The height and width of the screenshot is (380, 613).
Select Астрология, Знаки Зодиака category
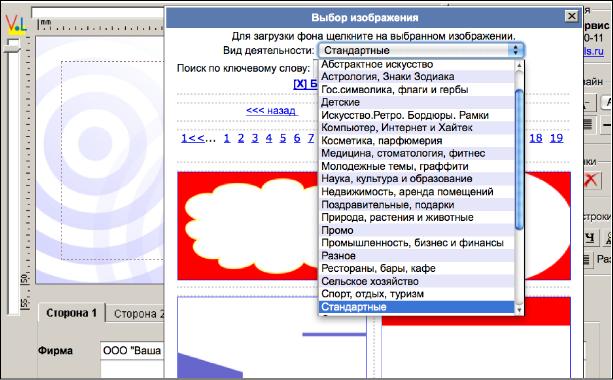pos(417,77)
